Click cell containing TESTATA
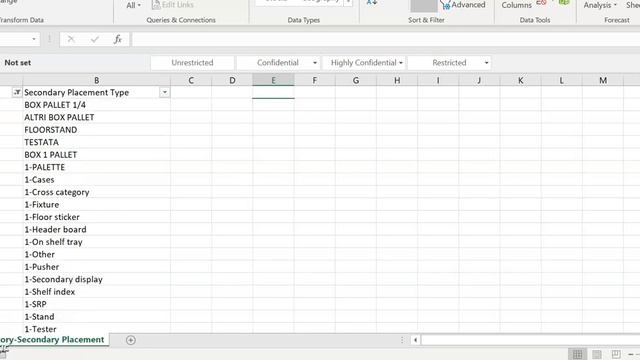The image size is (640, 360). coord(96,142)
